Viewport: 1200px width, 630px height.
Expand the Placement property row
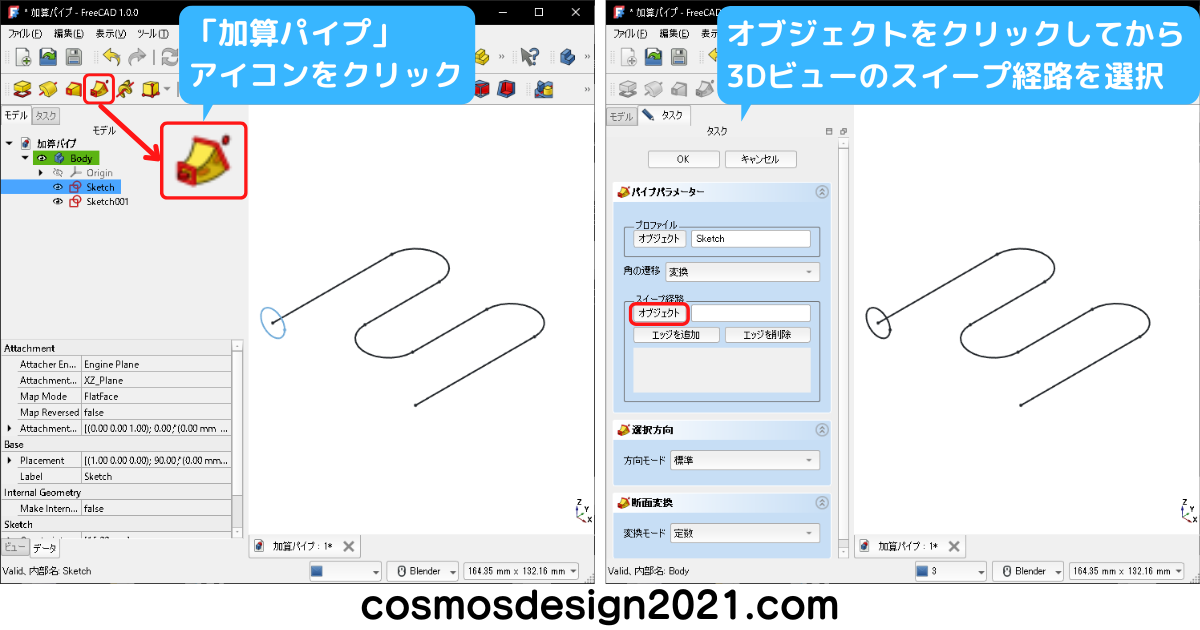pos(10,460)
